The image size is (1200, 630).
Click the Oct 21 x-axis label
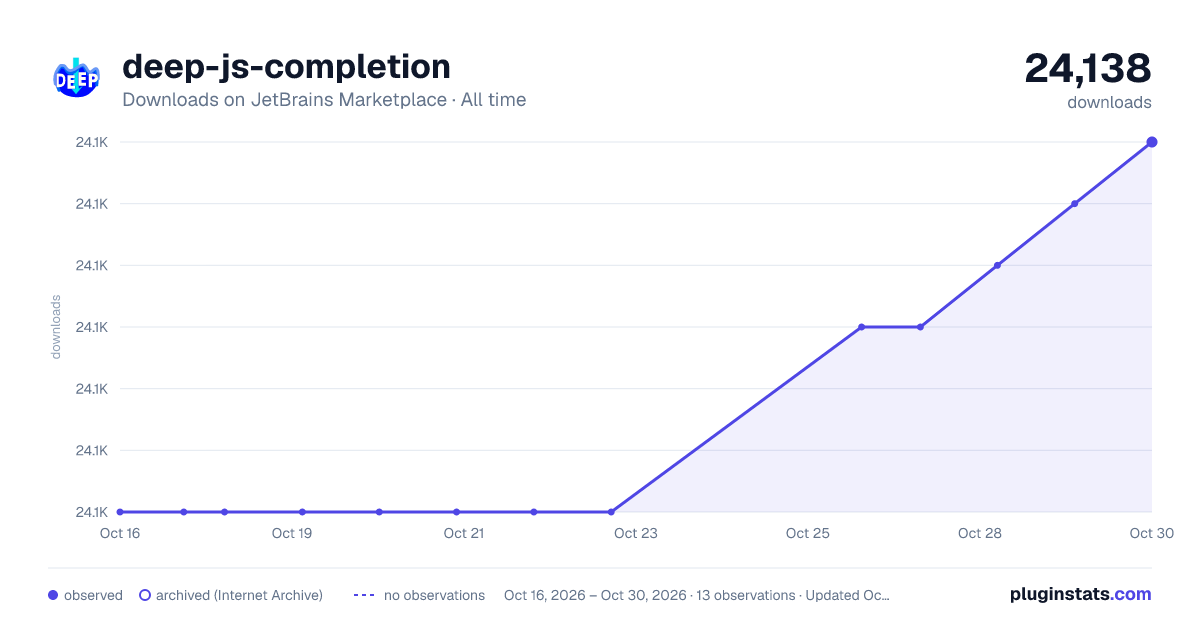point(464,533)
